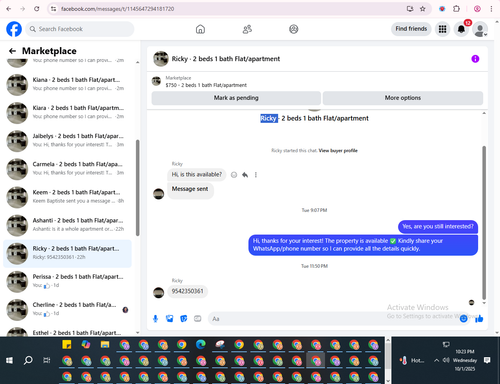Click the Mark as pending button

click(236, 98)
